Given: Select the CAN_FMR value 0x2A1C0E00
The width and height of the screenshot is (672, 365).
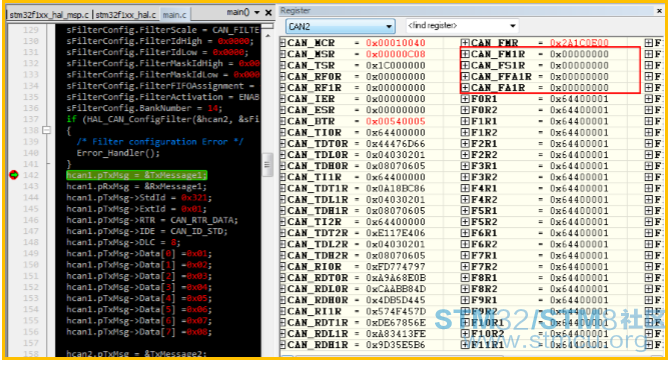Looking at the screenshot, I should point(579,43).
